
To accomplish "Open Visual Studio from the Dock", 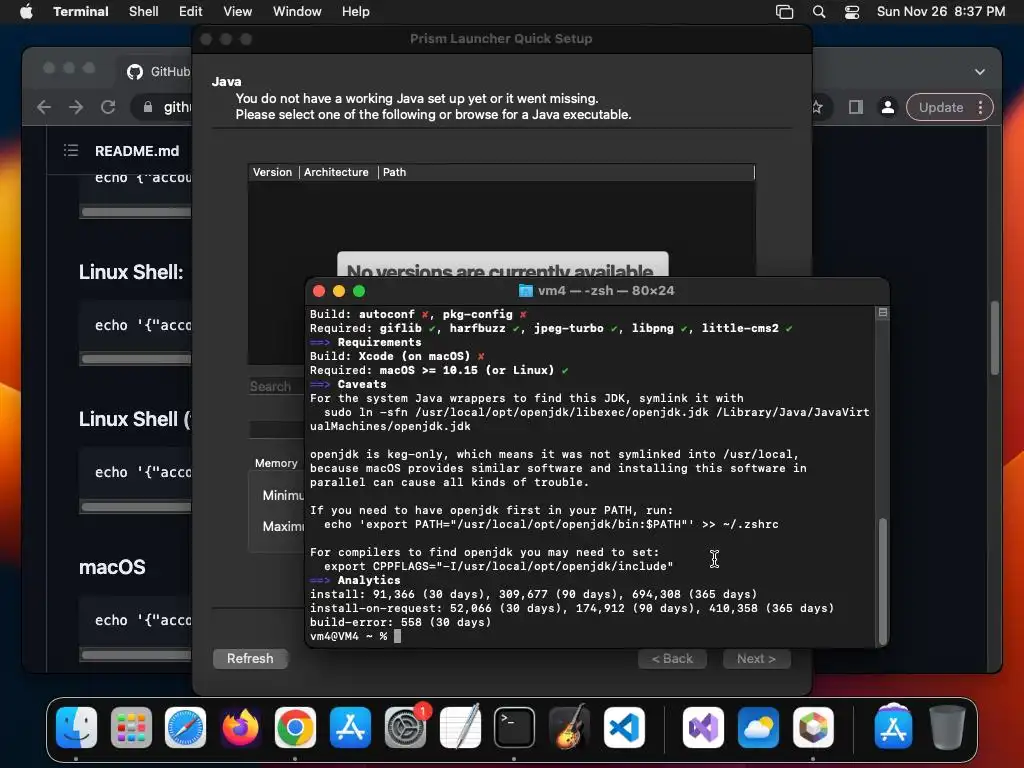I will [x=703, y=727].
